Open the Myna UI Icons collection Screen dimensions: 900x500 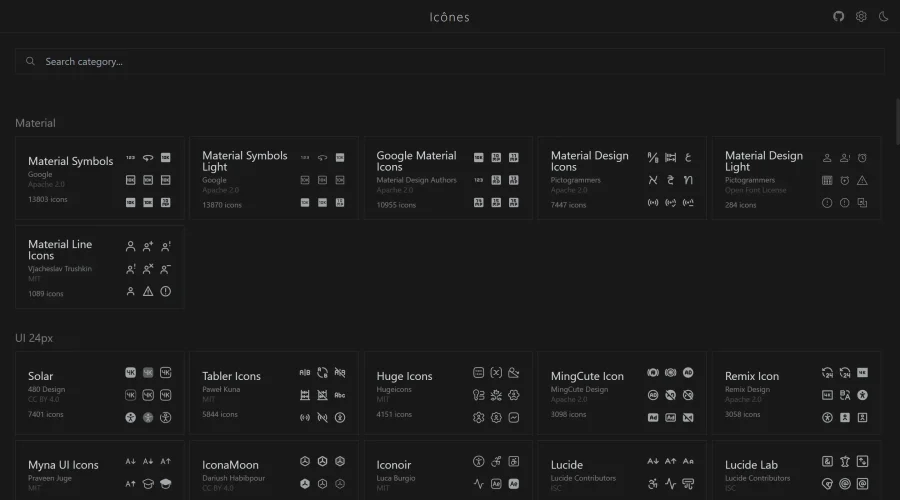point(100,470)
